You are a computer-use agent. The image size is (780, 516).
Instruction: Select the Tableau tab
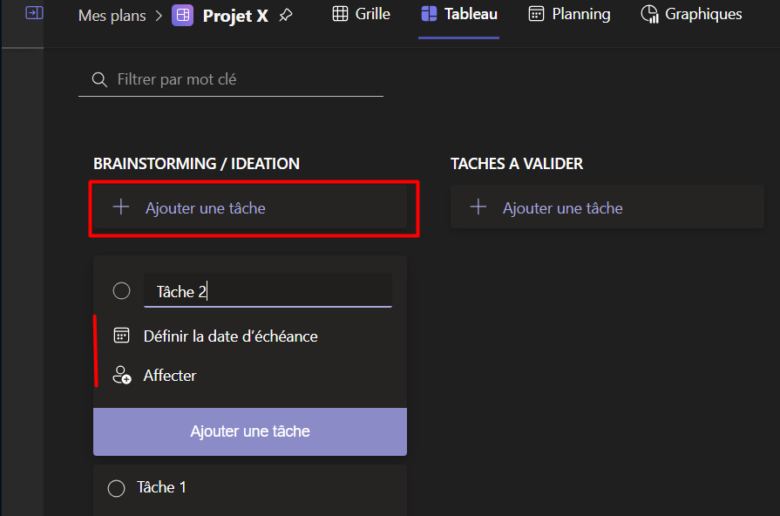click(459, 14)
